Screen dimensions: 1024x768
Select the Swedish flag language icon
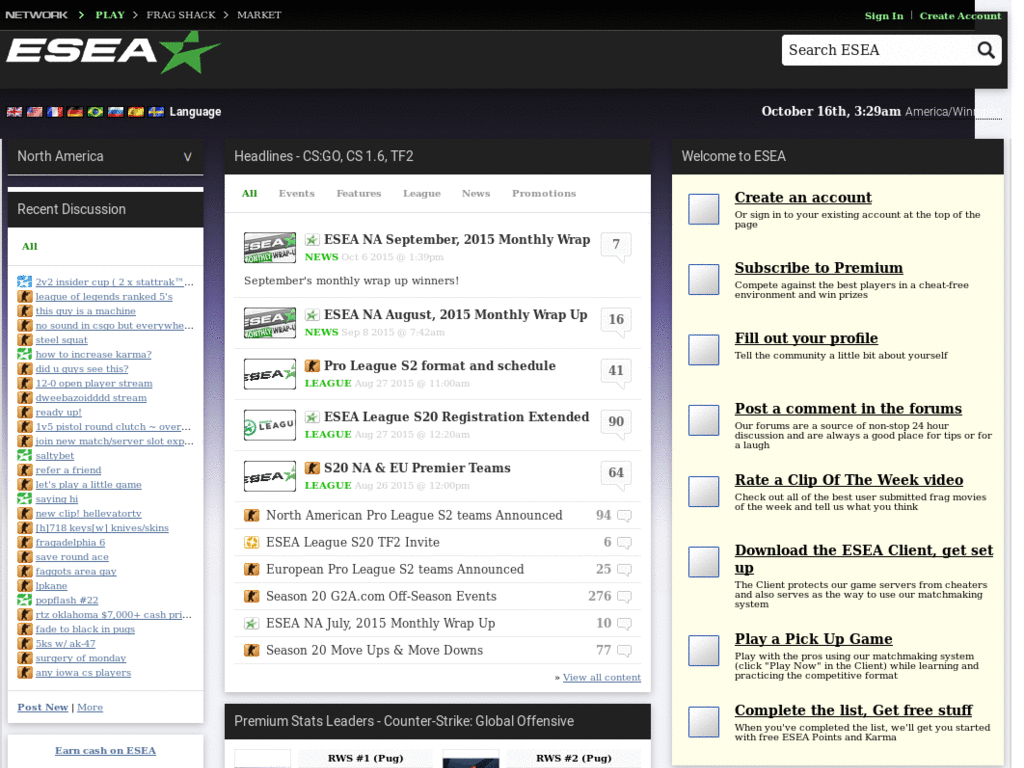pos(156,112)
